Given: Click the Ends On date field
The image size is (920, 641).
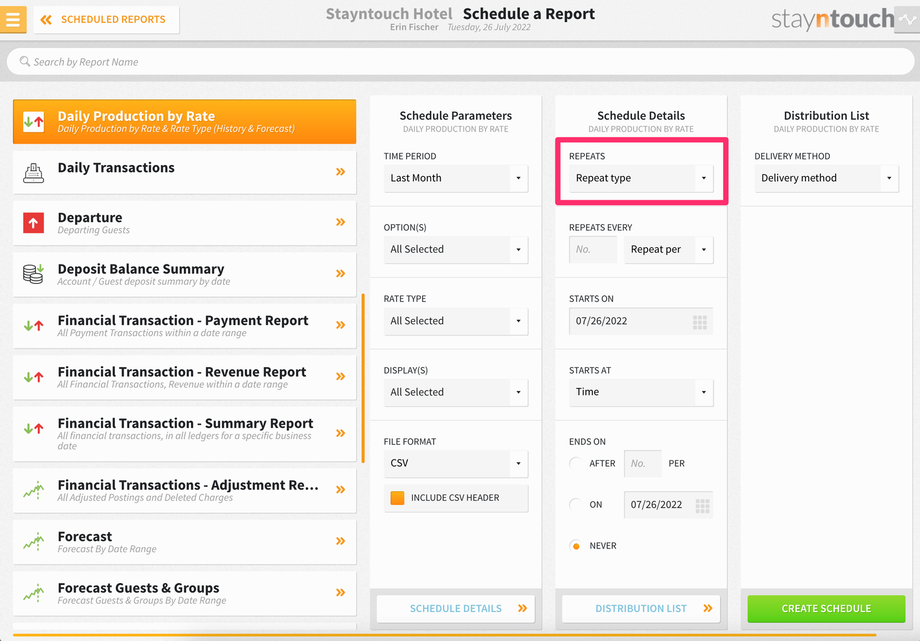Looking at the screenshot, I should 668,505.
